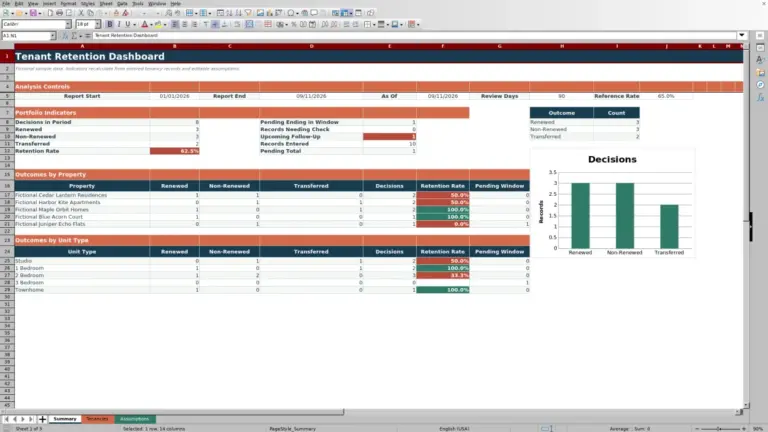Click the last sheet navigation arrow
This screenshot has height=432, width=768.
31,419
